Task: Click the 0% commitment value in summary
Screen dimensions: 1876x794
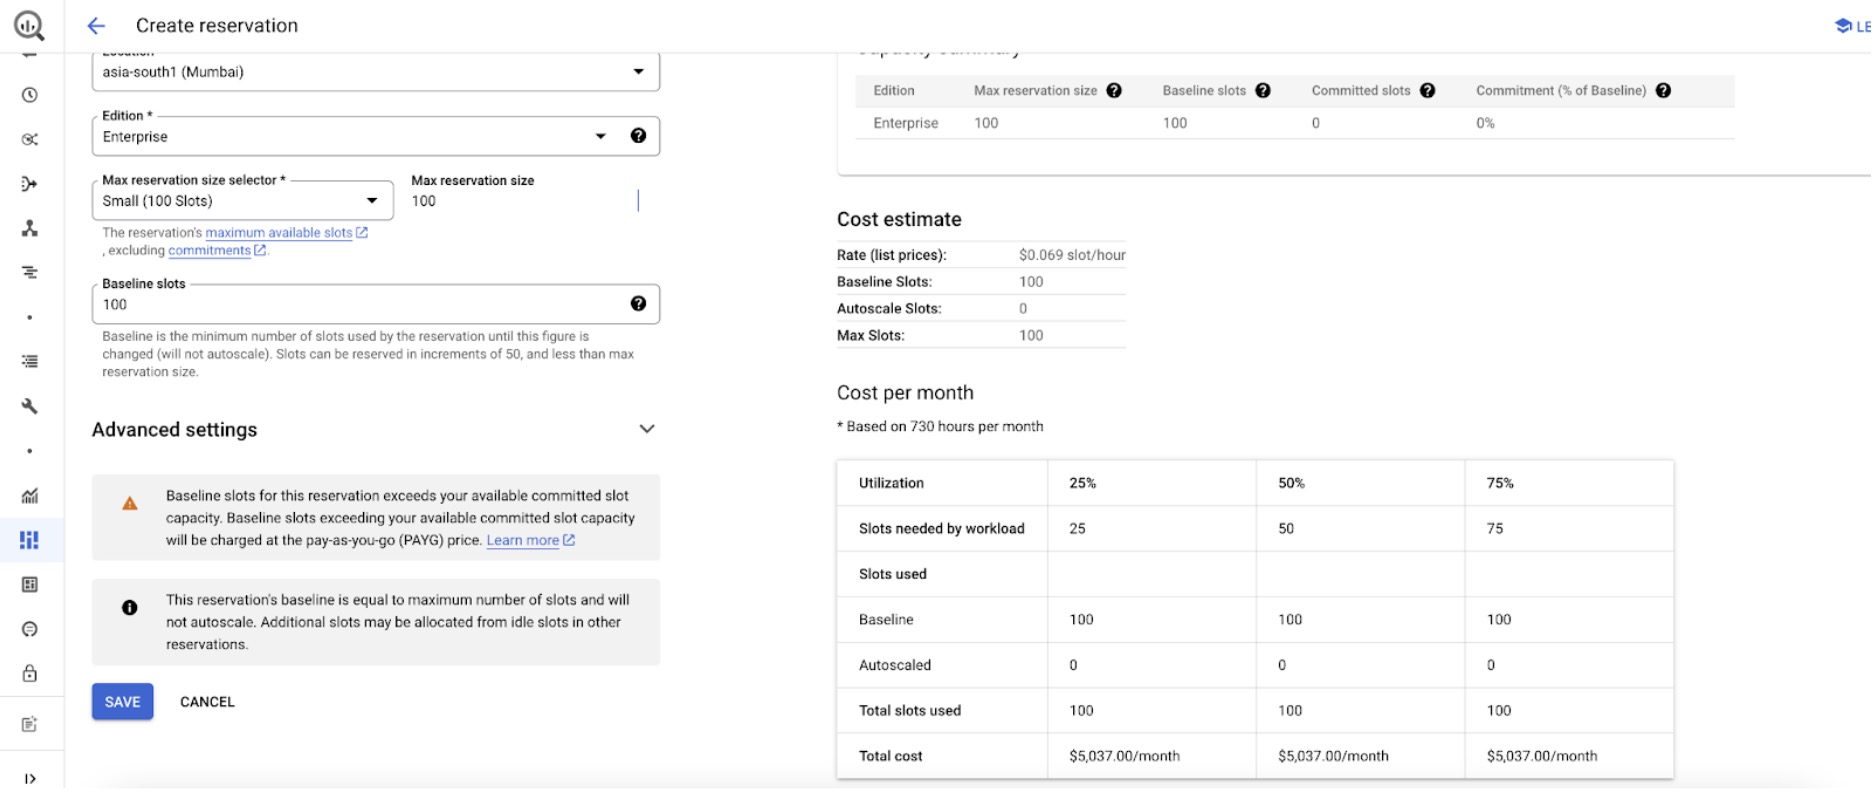Action: pos(1485,123)
